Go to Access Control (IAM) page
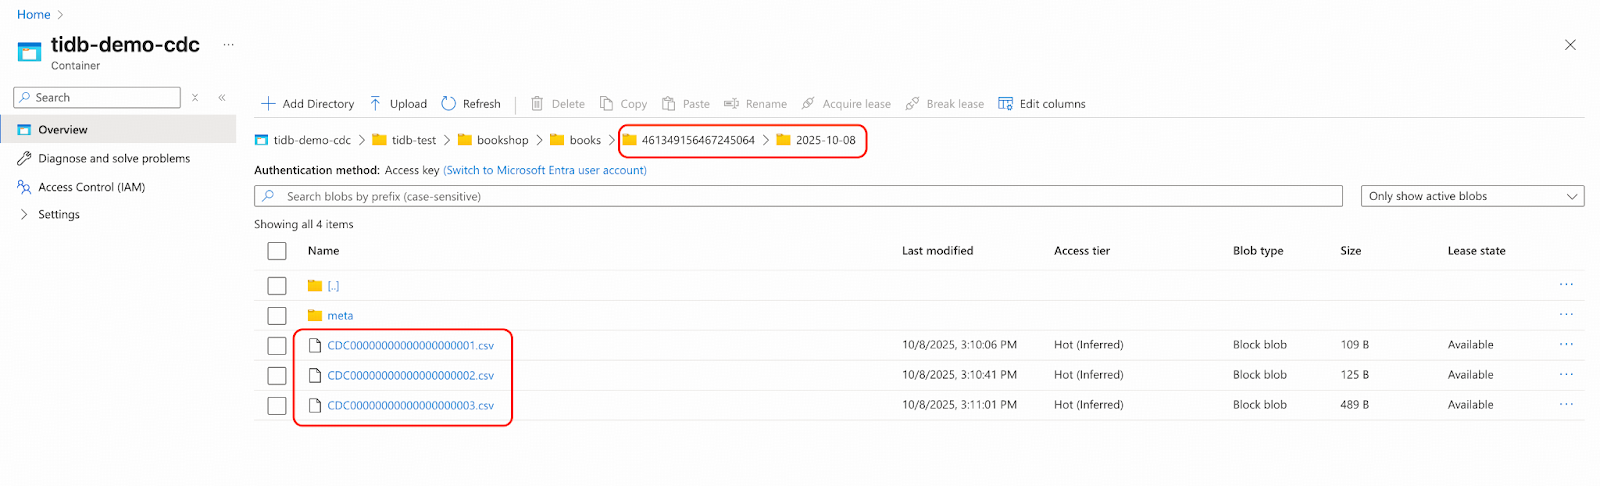Screen dimensions: 1600x486 point(91,188)
